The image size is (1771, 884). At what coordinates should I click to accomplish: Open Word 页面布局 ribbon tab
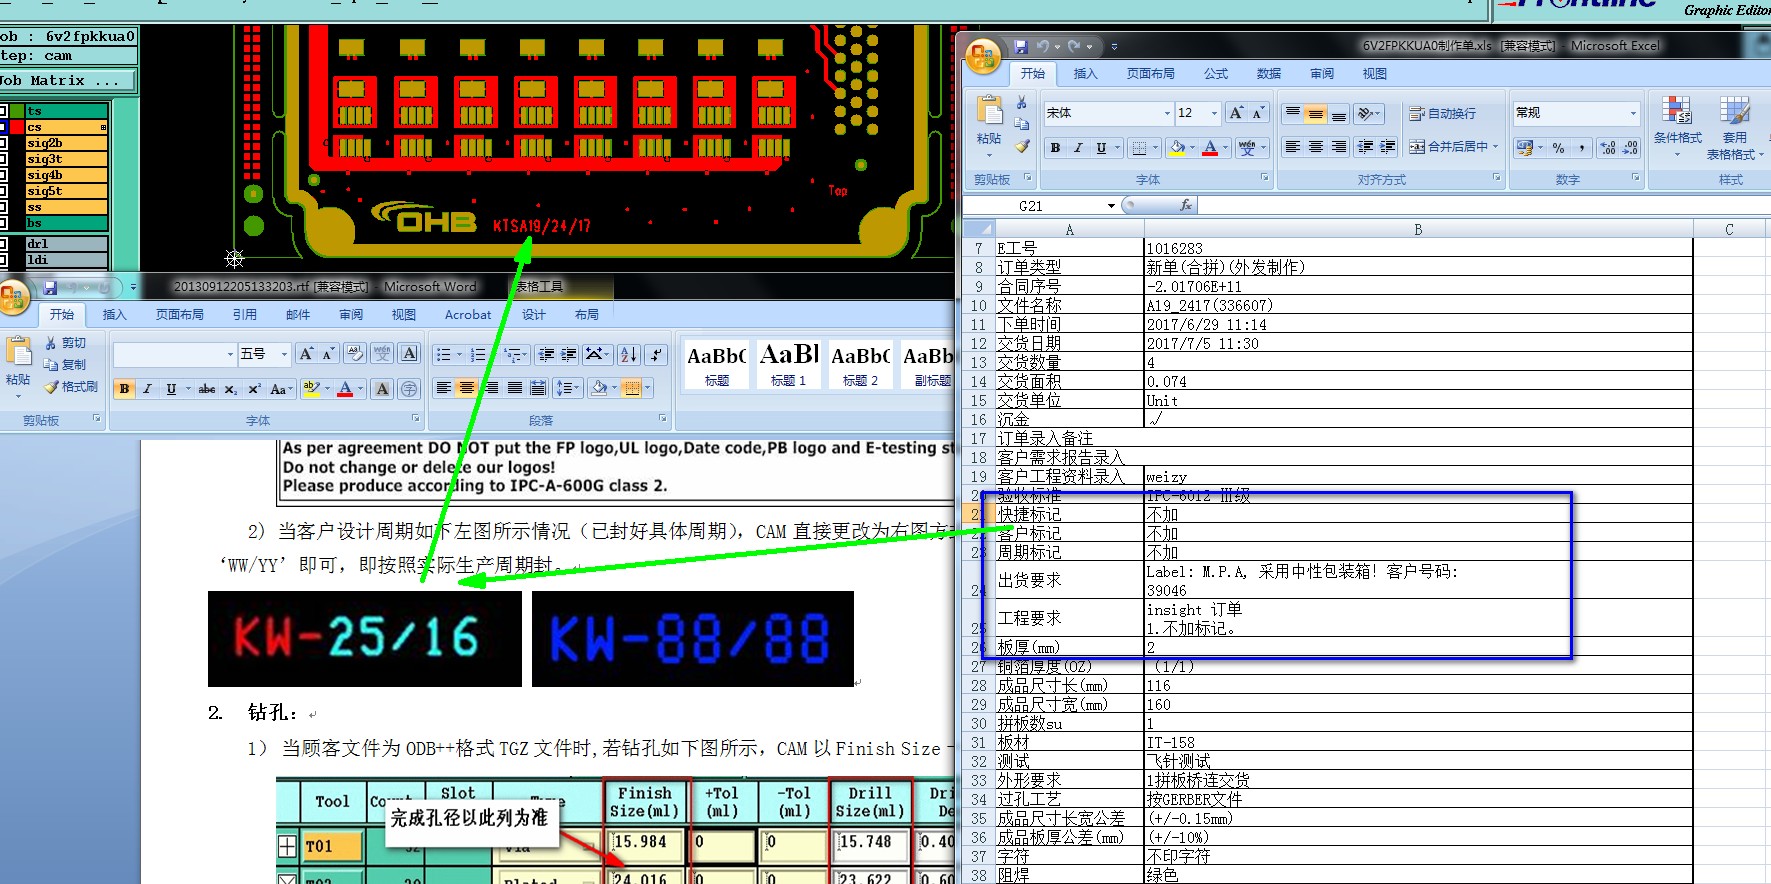click(180, 315)
